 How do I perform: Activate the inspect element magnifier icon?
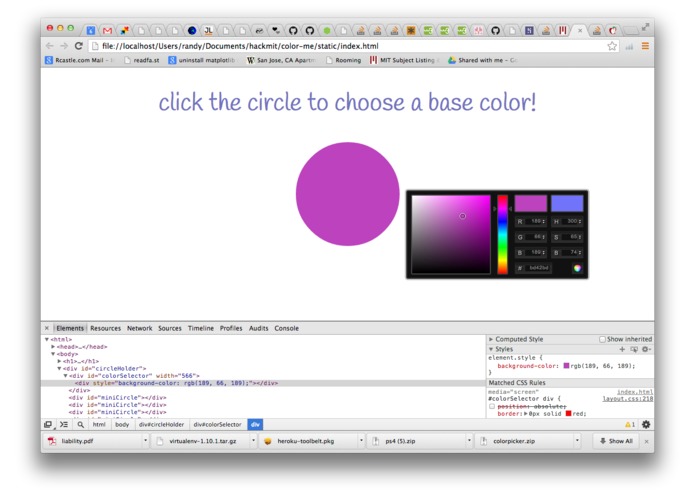click(x=81, y=424)
